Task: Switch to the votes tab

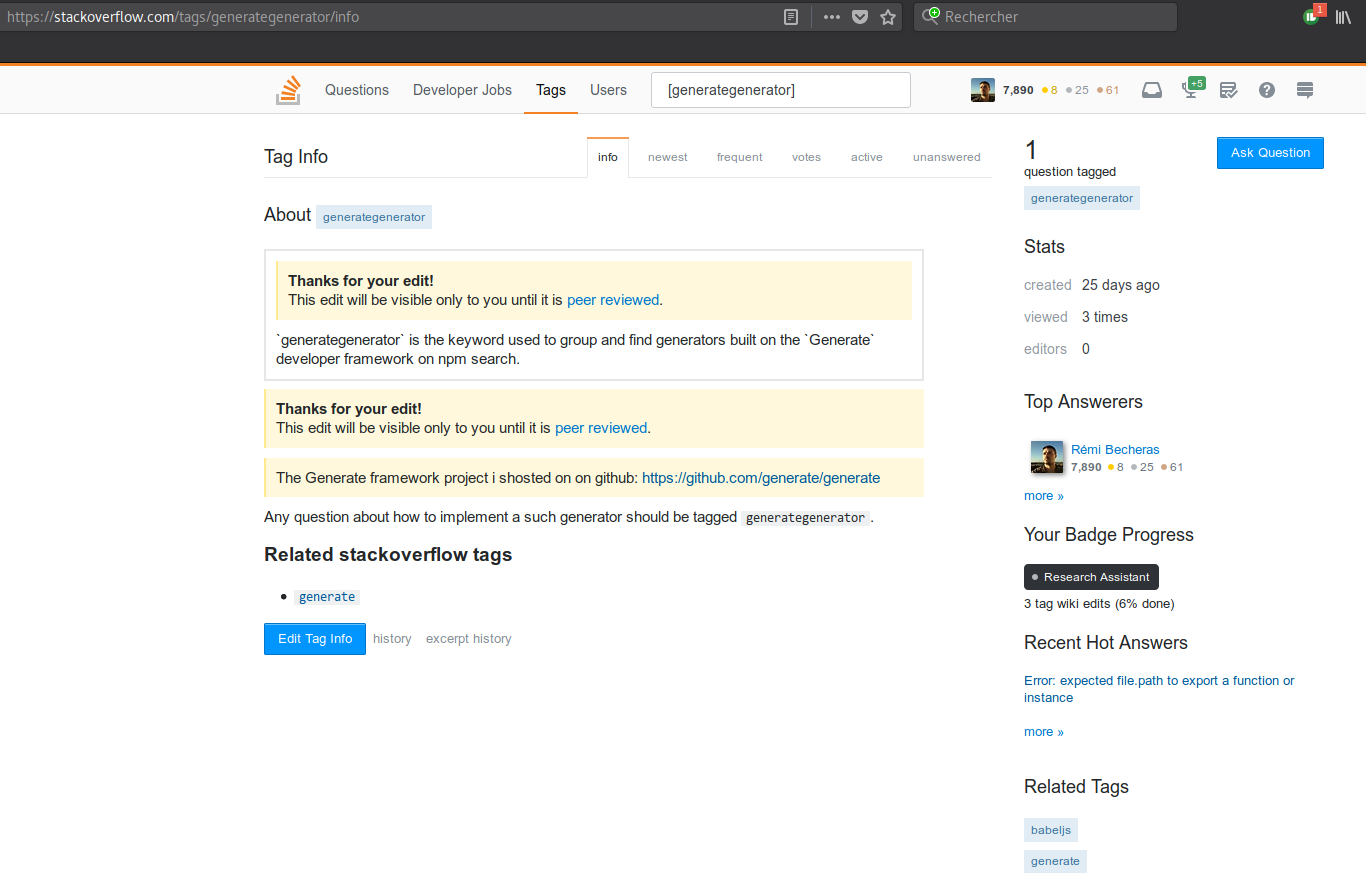Action: 806,157
